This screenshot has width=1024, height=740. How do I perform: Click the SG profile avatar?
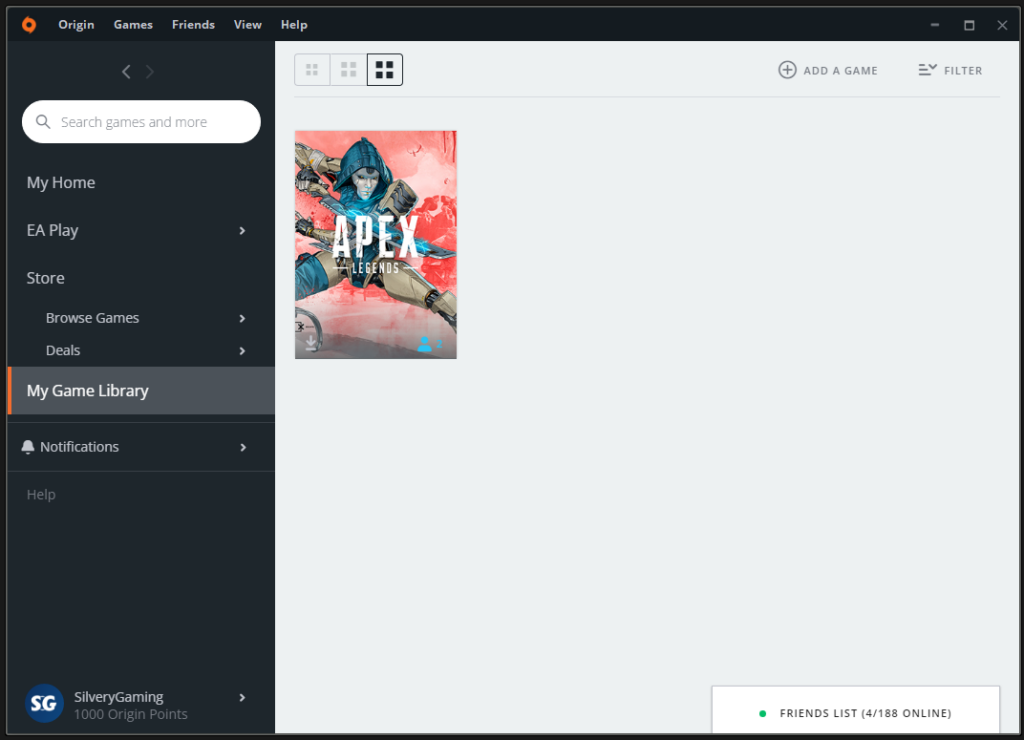[x=44, y=703]
